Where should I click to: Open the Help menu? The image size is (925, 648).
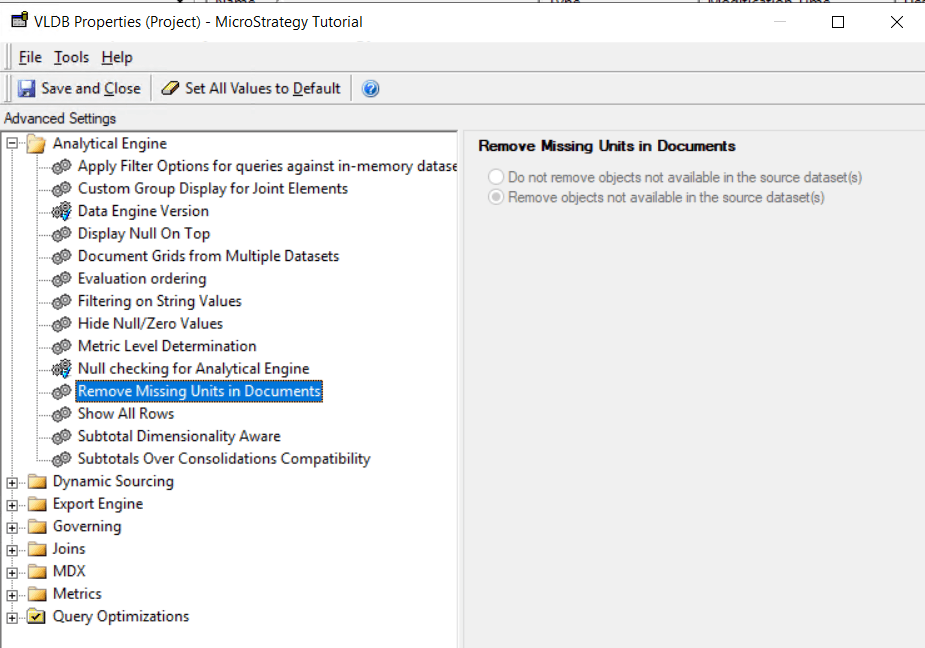point(117,57)
